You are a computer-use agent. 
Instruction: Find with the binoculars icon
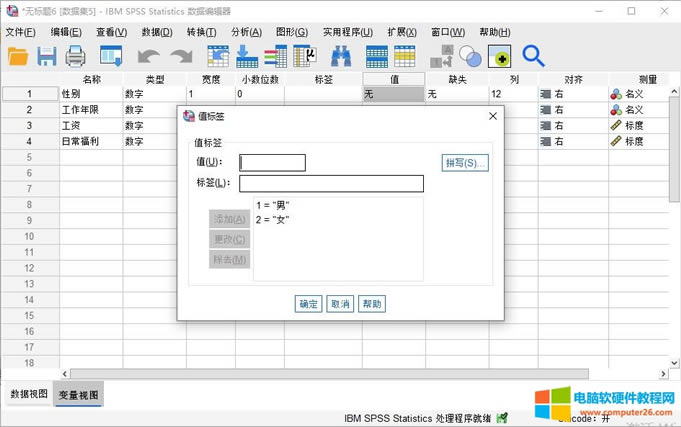[341, 56]
